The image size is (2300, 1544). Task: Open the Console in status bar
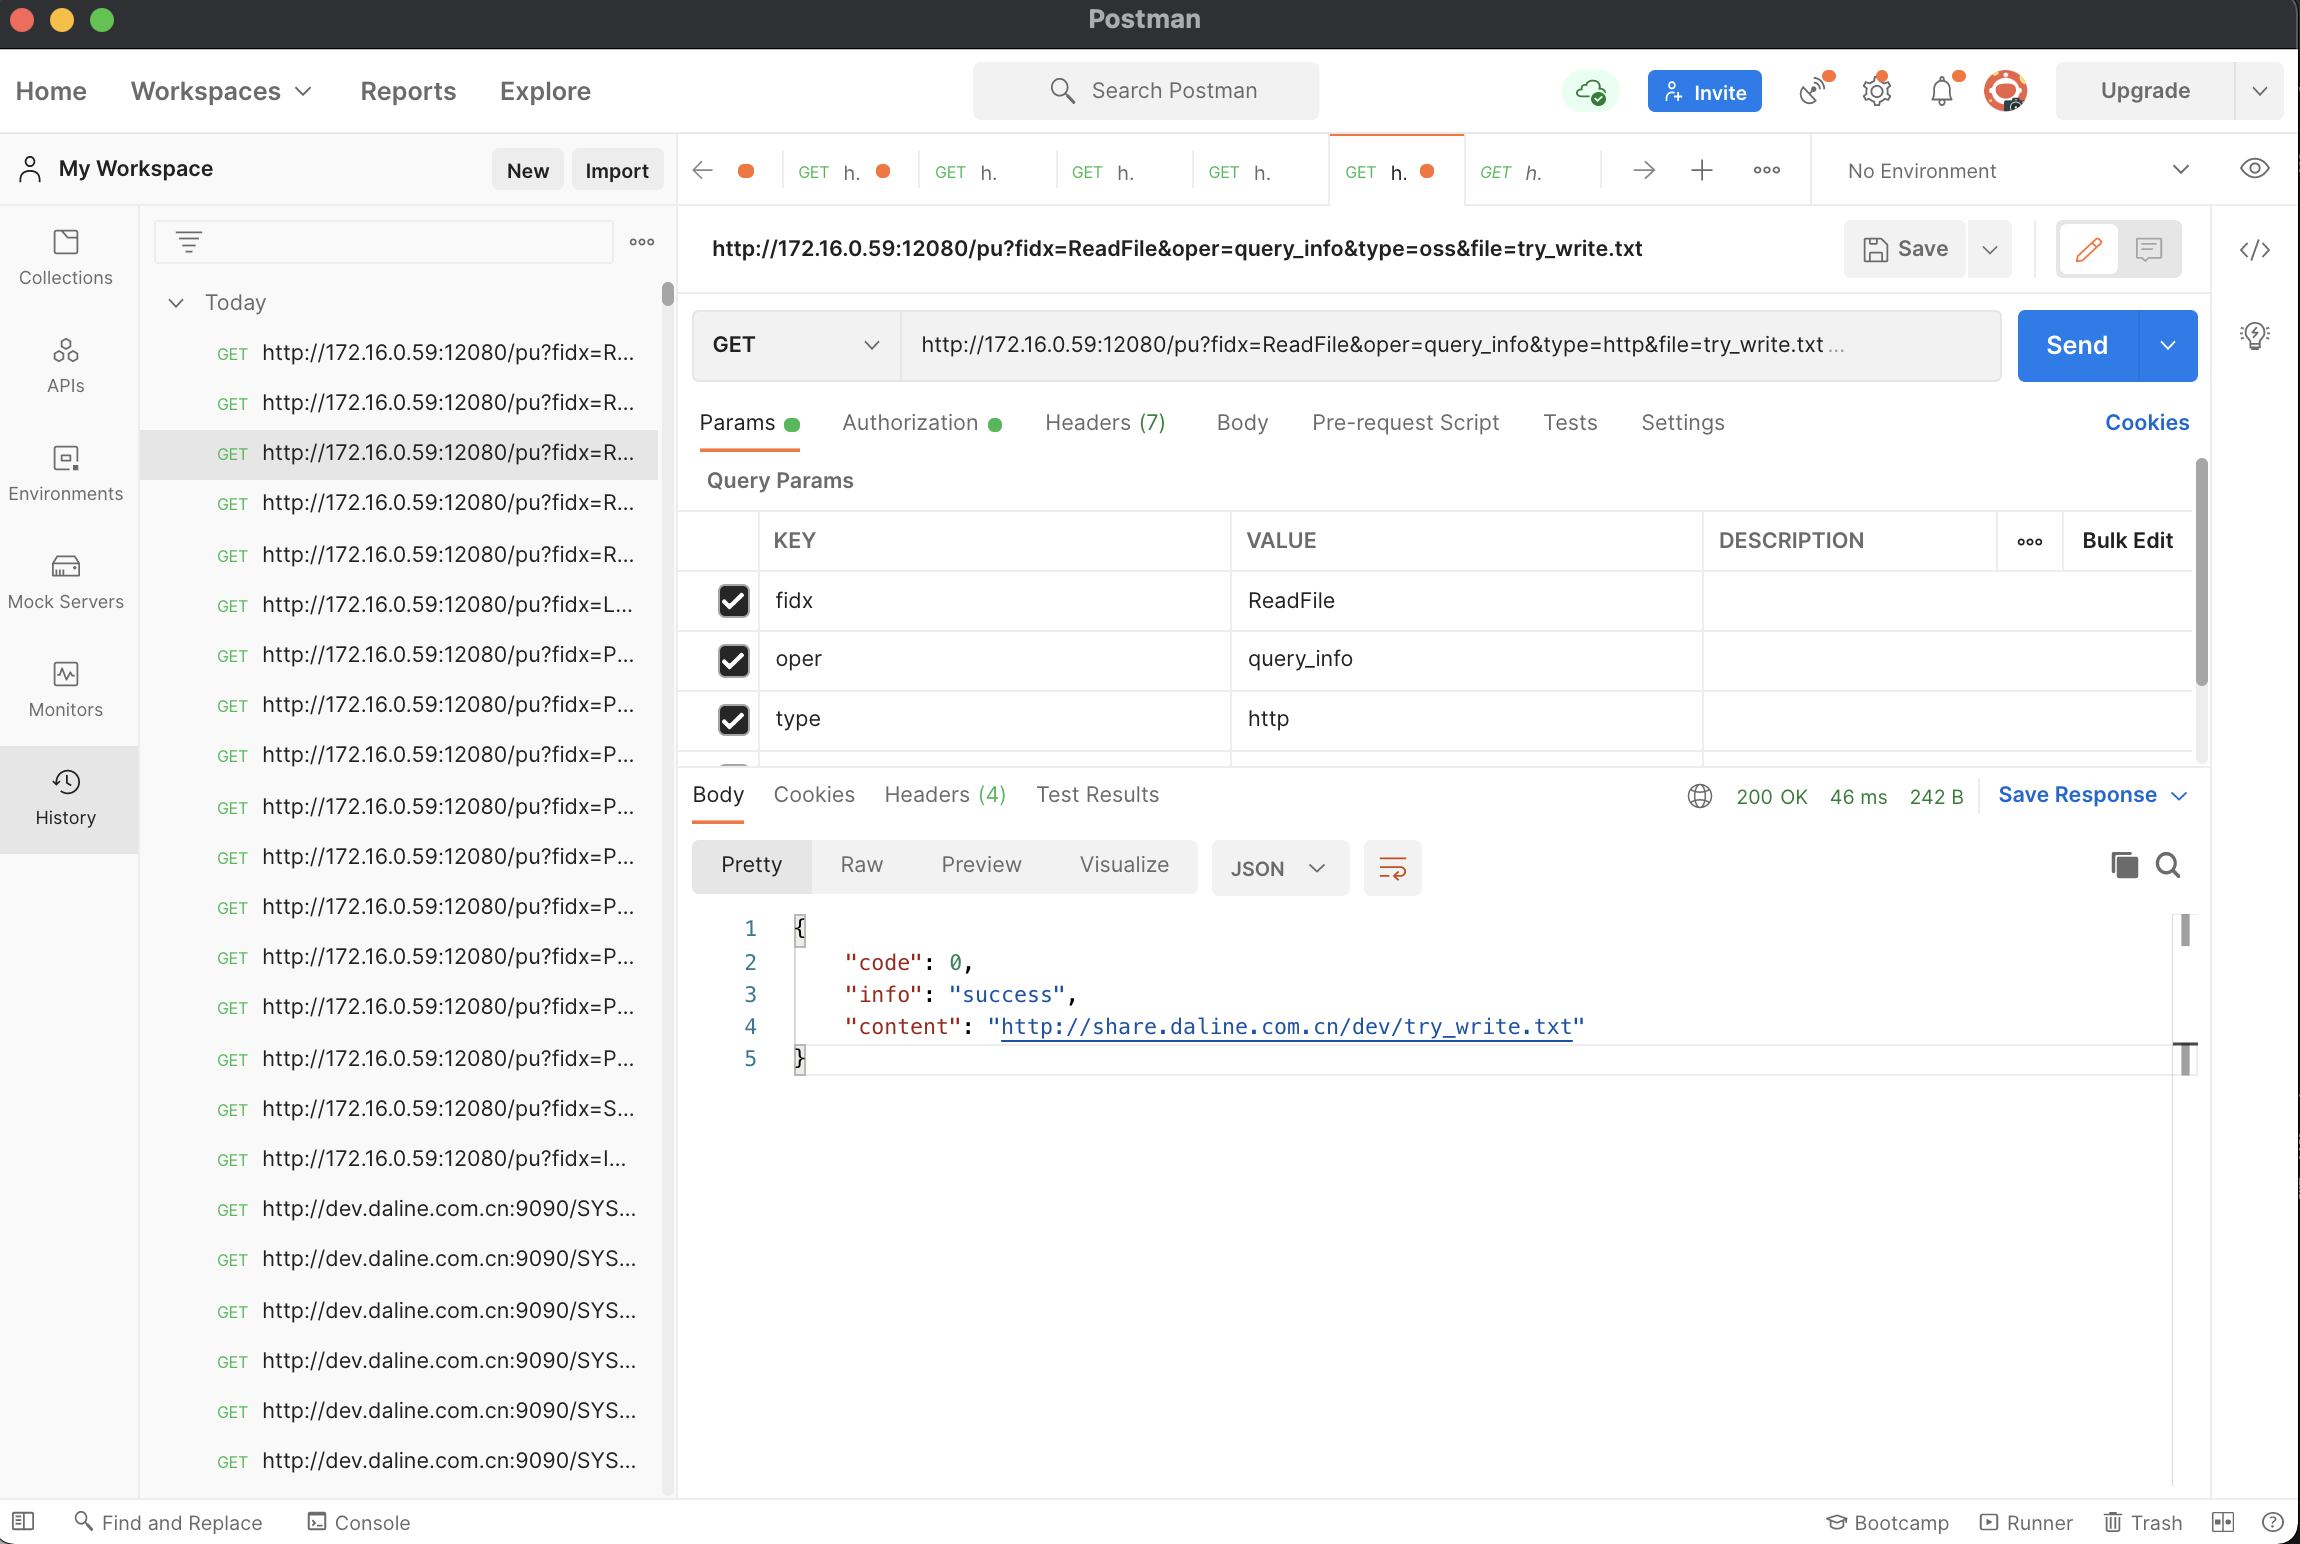tap(359, 1522)
